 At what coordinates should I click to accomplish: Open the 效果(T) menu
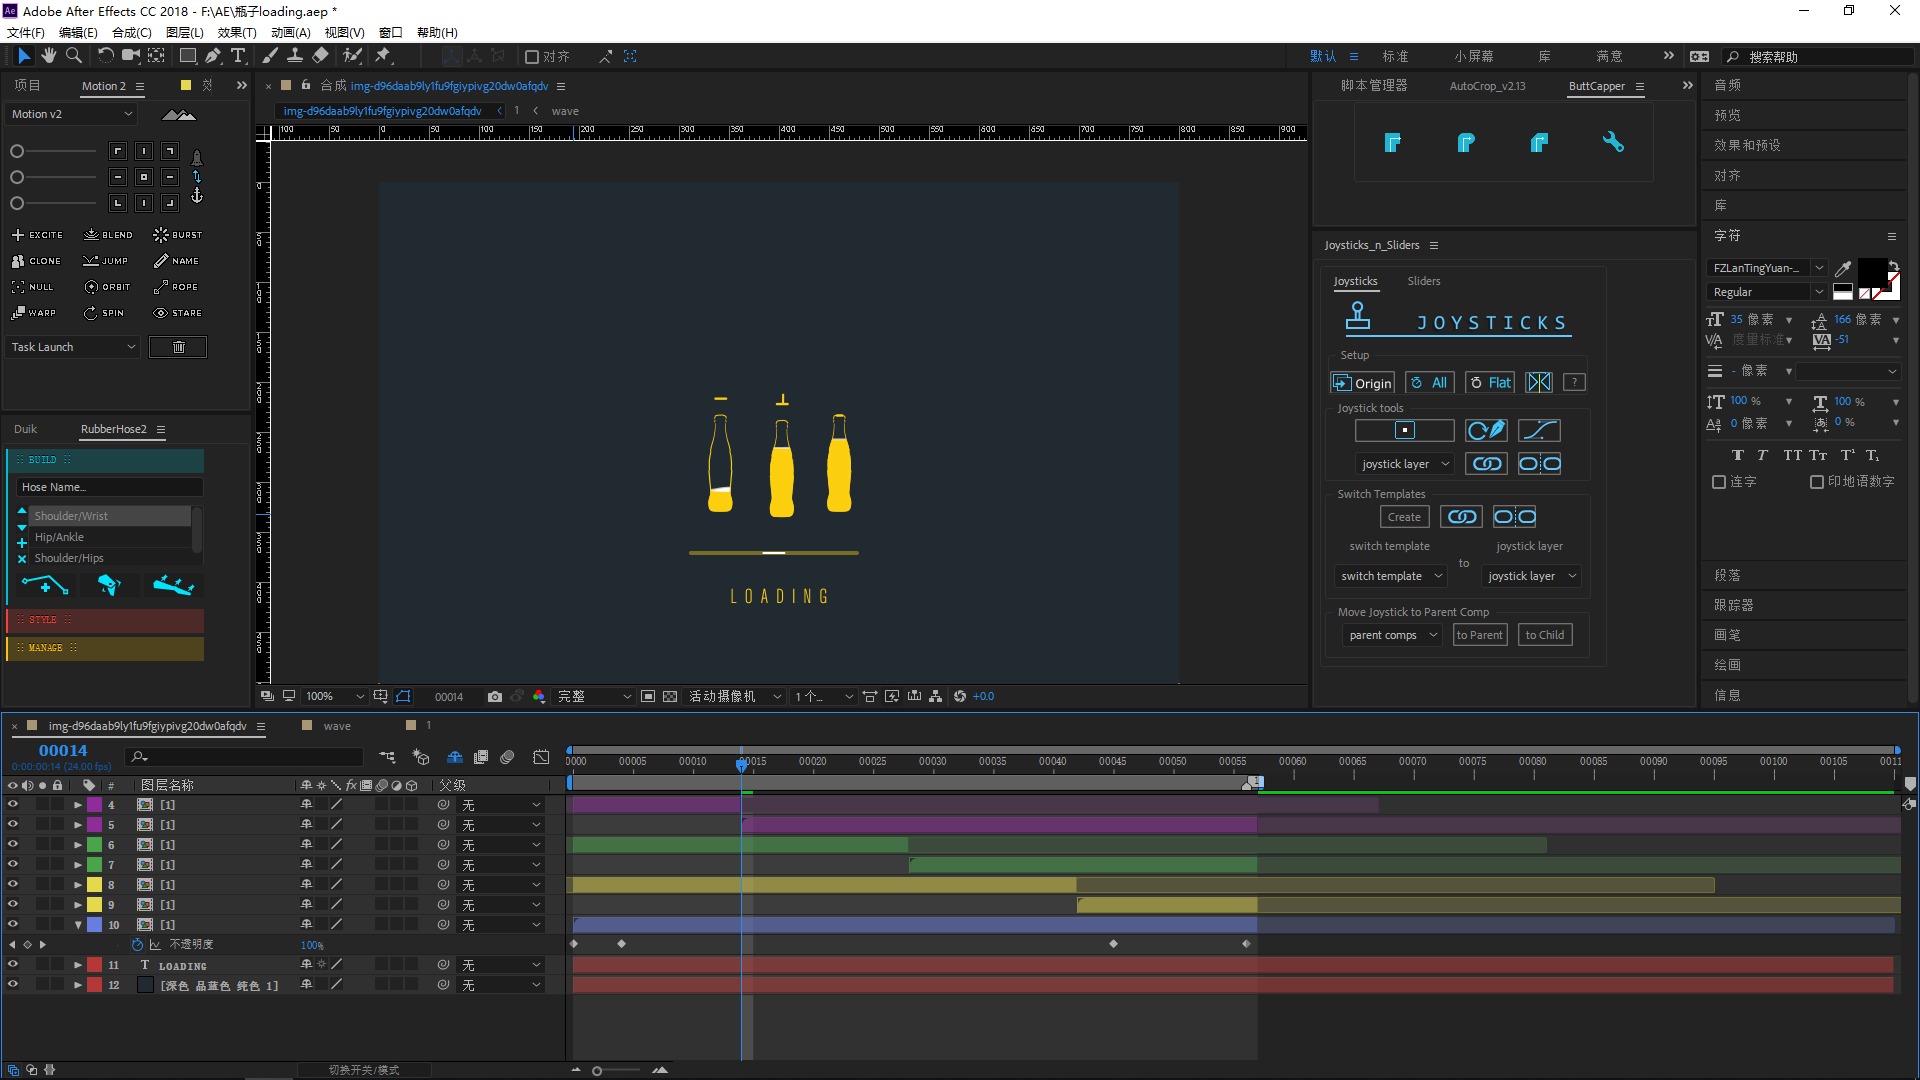pos(236,32)
